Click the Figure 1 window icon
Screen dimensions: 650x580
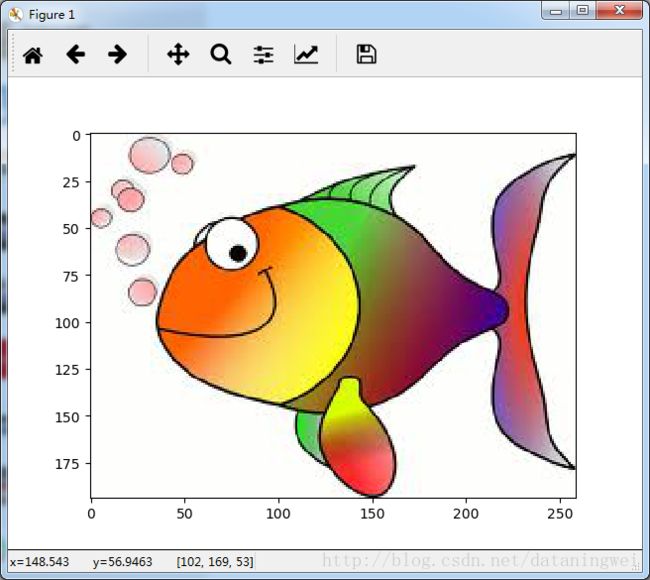pos(16,15)
